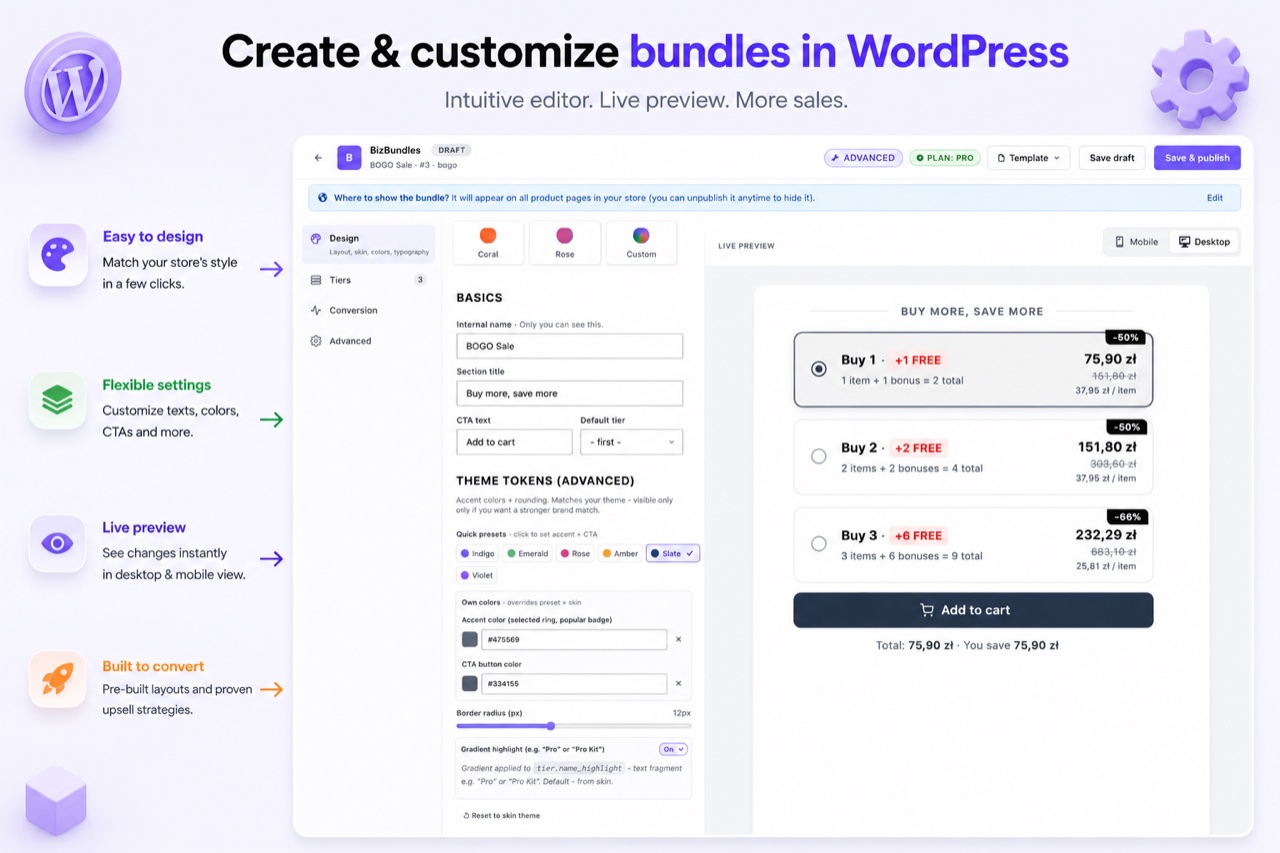Select the Rose color skin card

click(565, 243)
